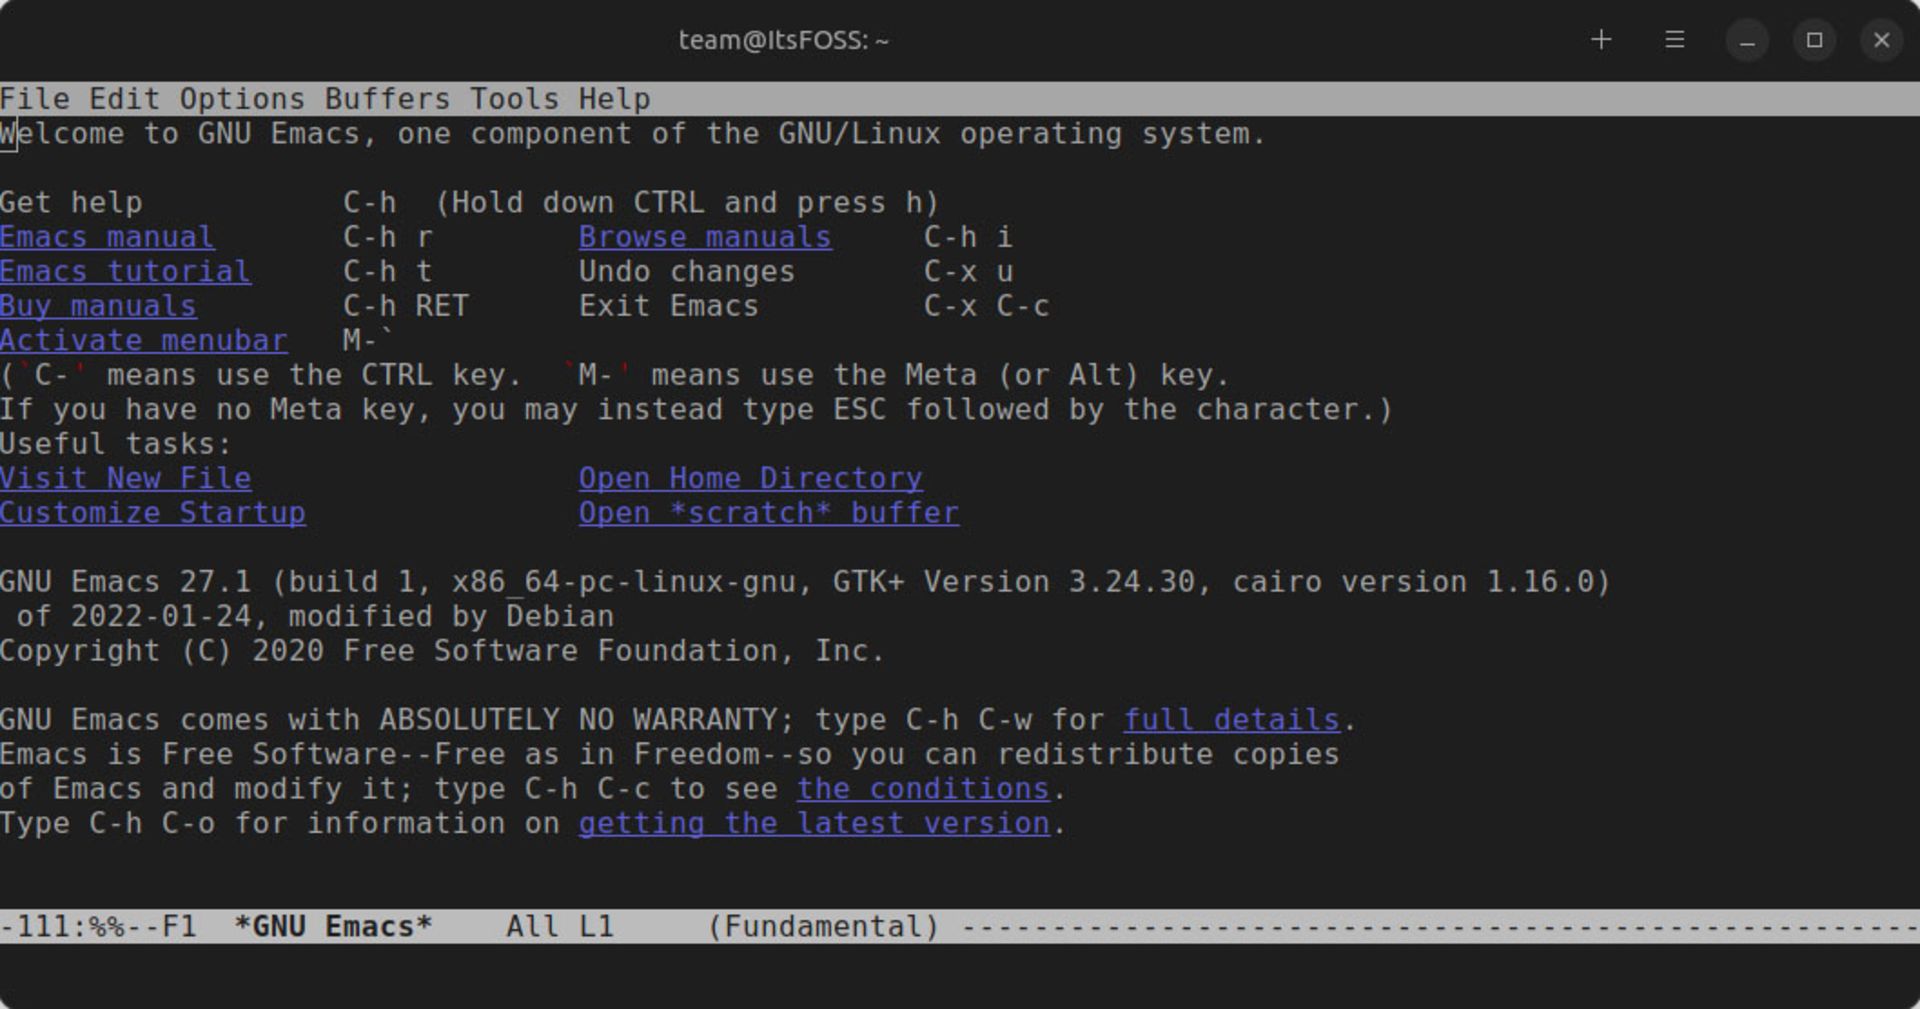Viewport: 1920px width, 1009px height.
Task: Open the Customize Startup link
Action: [153, 513]
